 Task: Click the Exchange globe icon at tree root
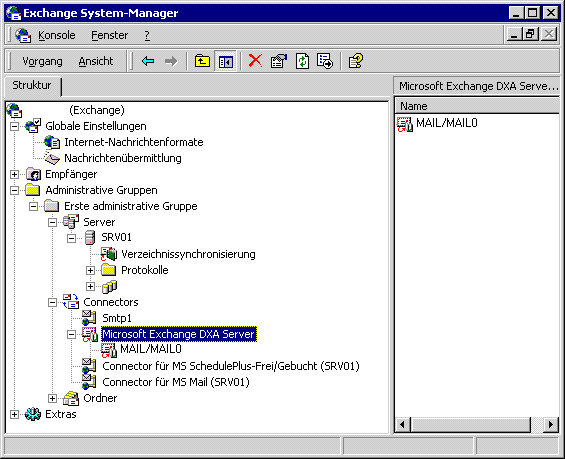click(14, 110)
